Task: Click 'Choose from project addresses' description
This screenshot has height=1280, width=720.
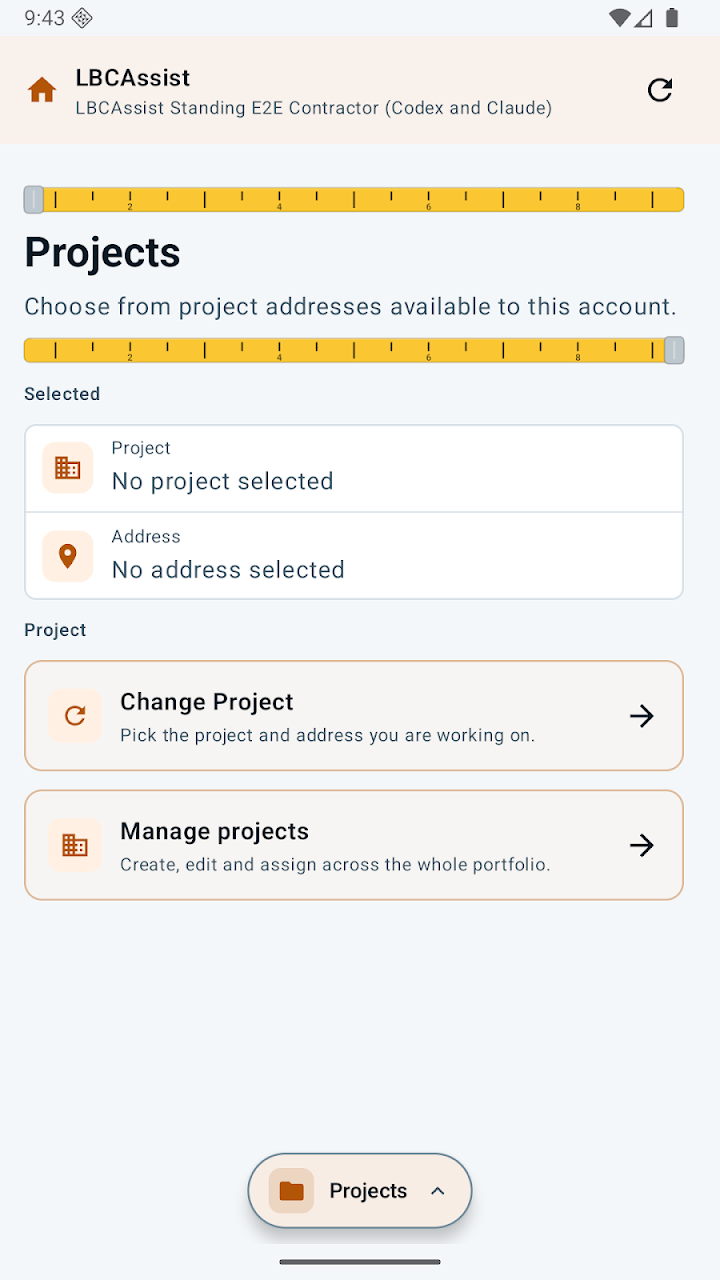Action: (350, 307)
